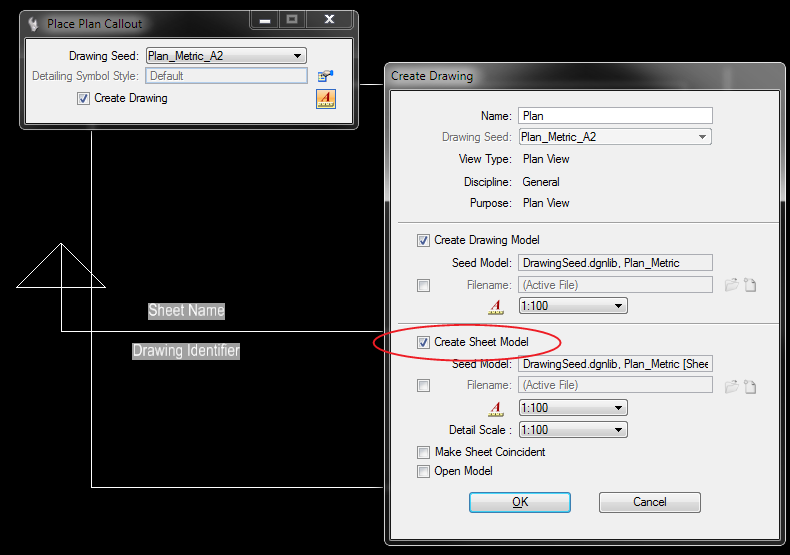Open the Sheet Model annotation scale dropdown

tap(573, 407)
